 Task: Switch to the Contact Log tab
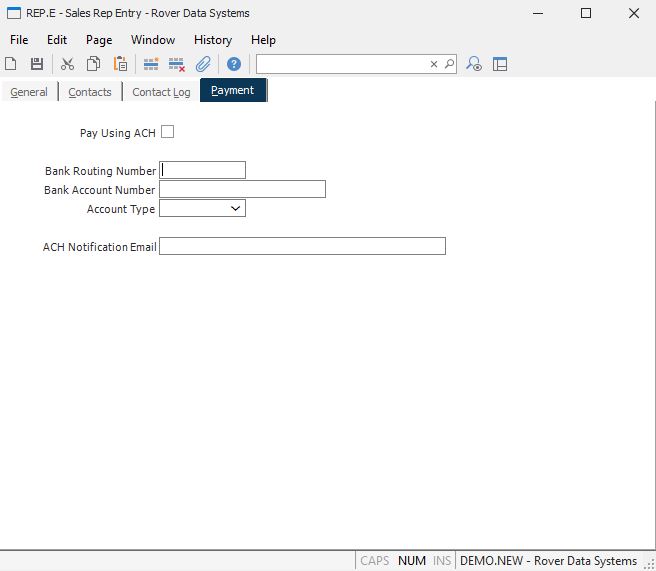tap(160, 92)
